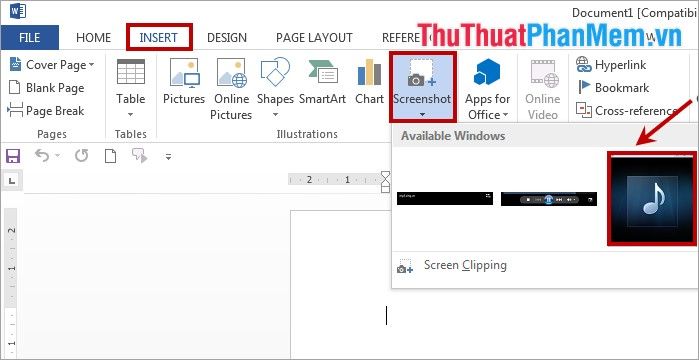Open the FILE backstage tab
This screenshot has height=360, width=699.
tap(29, 38)
